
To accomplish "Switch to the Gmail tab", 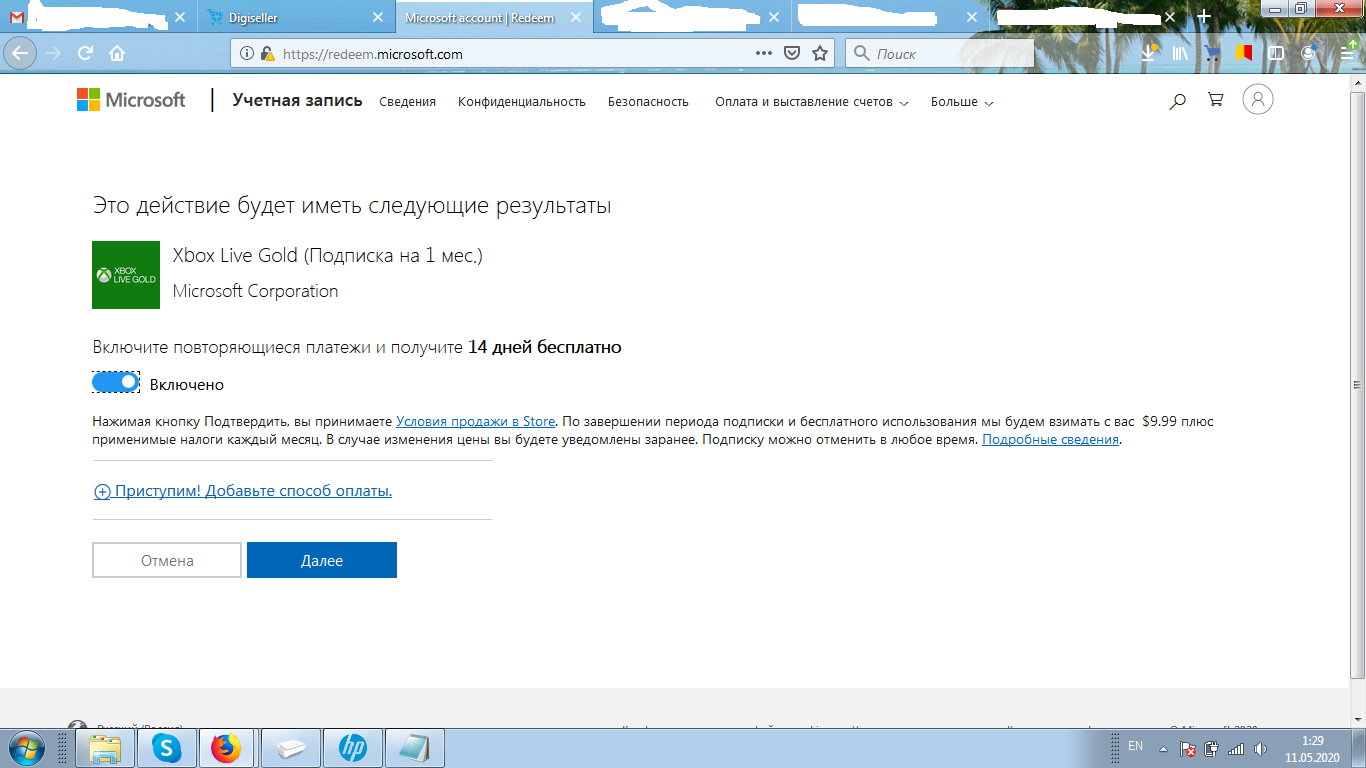I will (97, 18).
